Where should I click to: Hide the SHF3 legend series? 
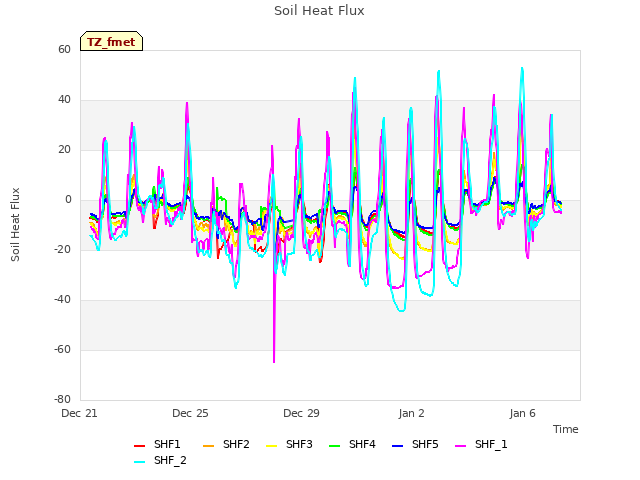point(289,444)
